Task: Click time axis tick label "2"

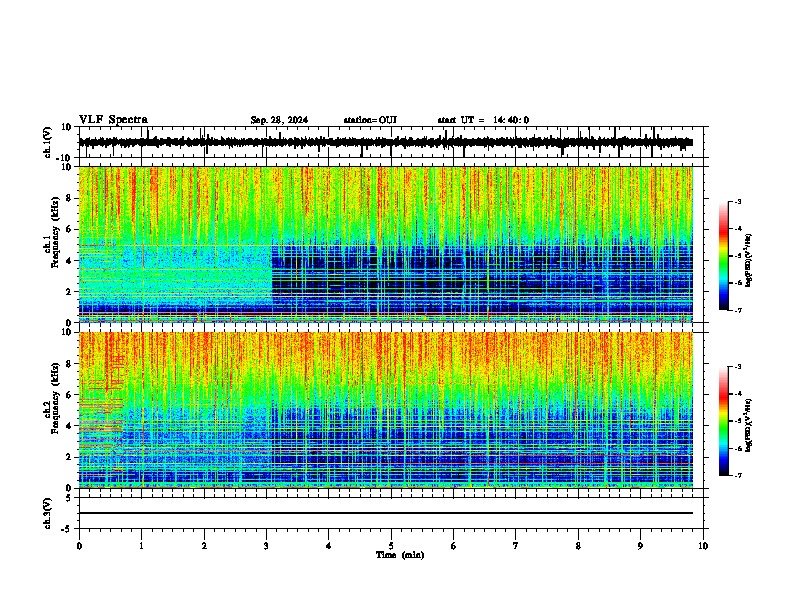Action: pyautogui.click(x=204, y=546)
